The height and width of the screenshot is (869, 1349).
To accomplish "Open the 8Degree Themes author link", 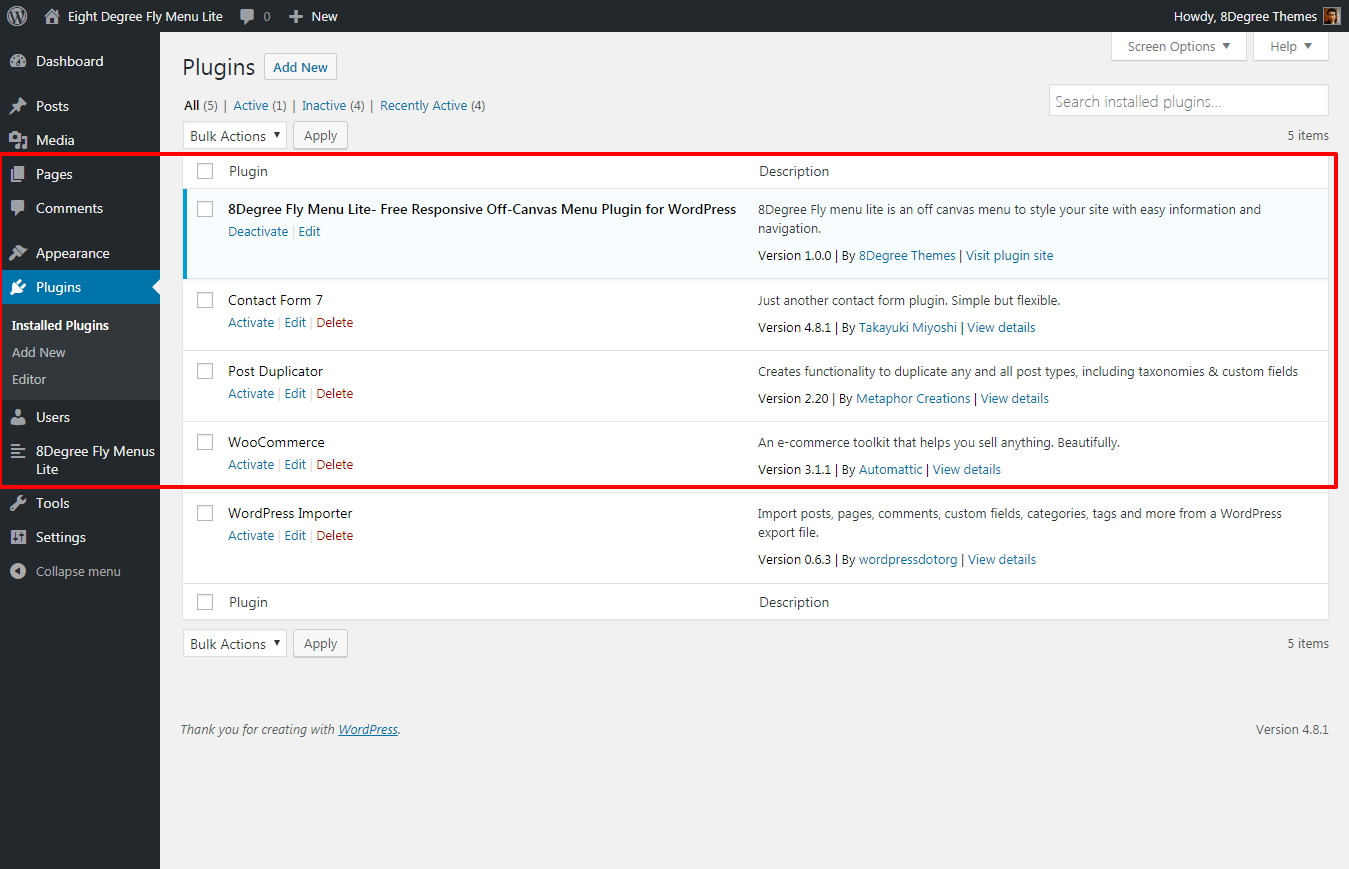I will coord(907,256).
